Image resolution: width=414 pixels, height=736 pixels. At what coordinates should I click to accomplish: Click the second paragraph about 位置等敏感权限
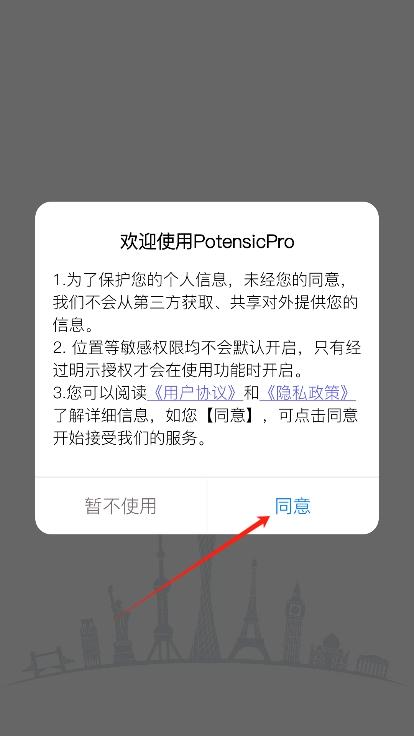click(207, 359)
